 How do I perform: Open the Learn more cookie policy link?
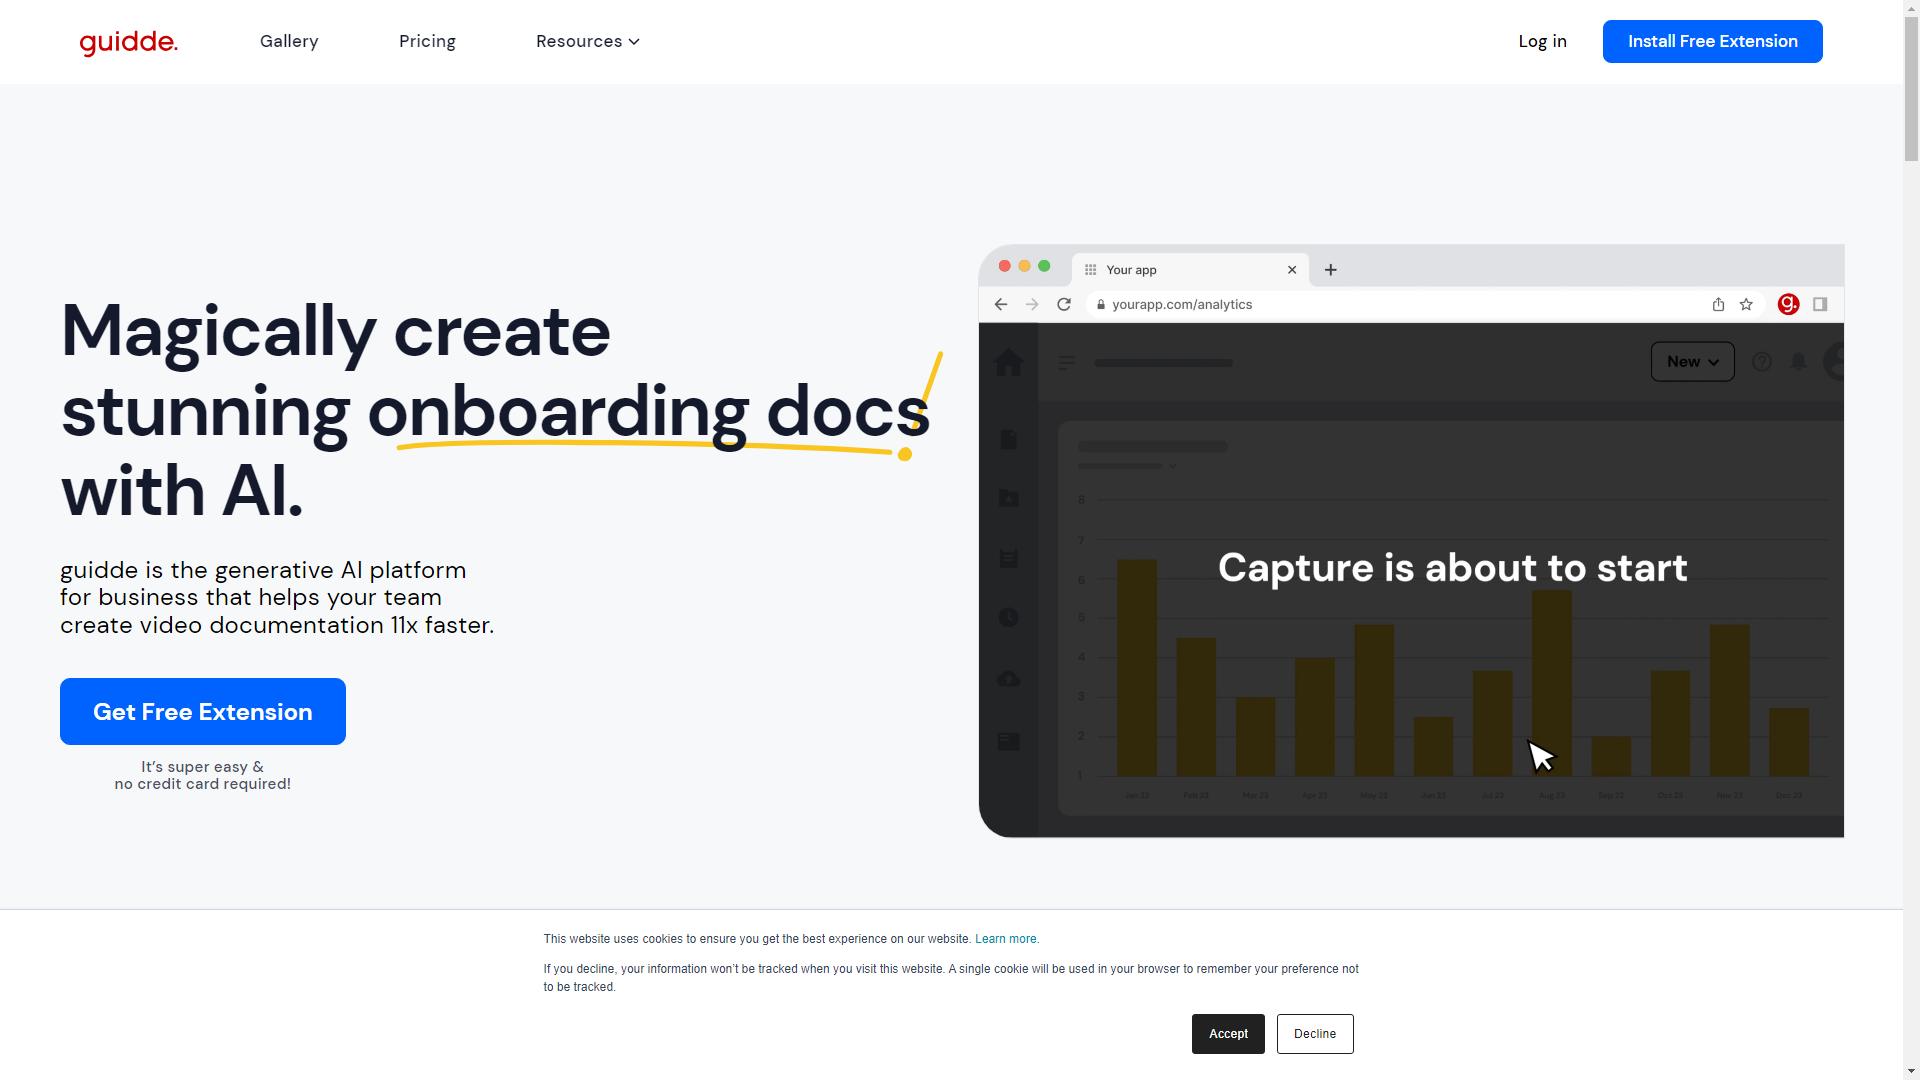1005,939
